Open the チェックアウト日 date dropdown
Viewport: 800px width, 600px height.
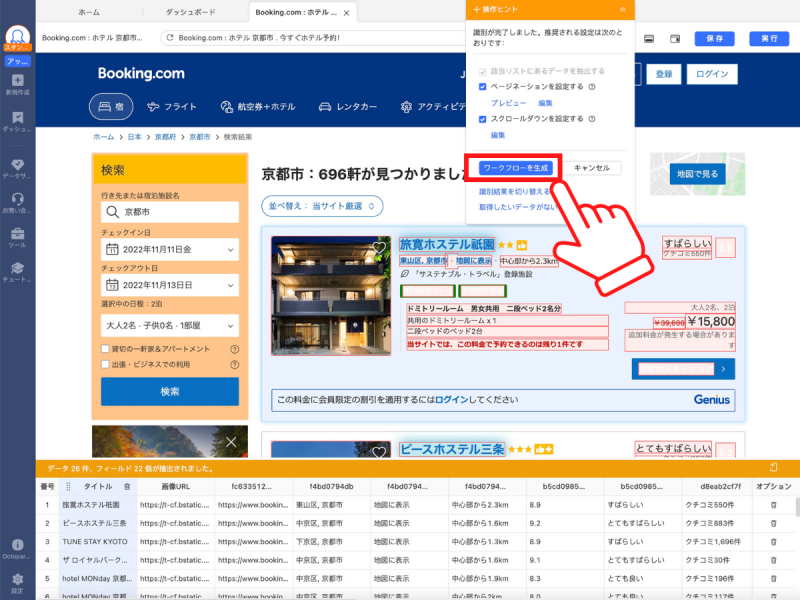coord(170,285)
